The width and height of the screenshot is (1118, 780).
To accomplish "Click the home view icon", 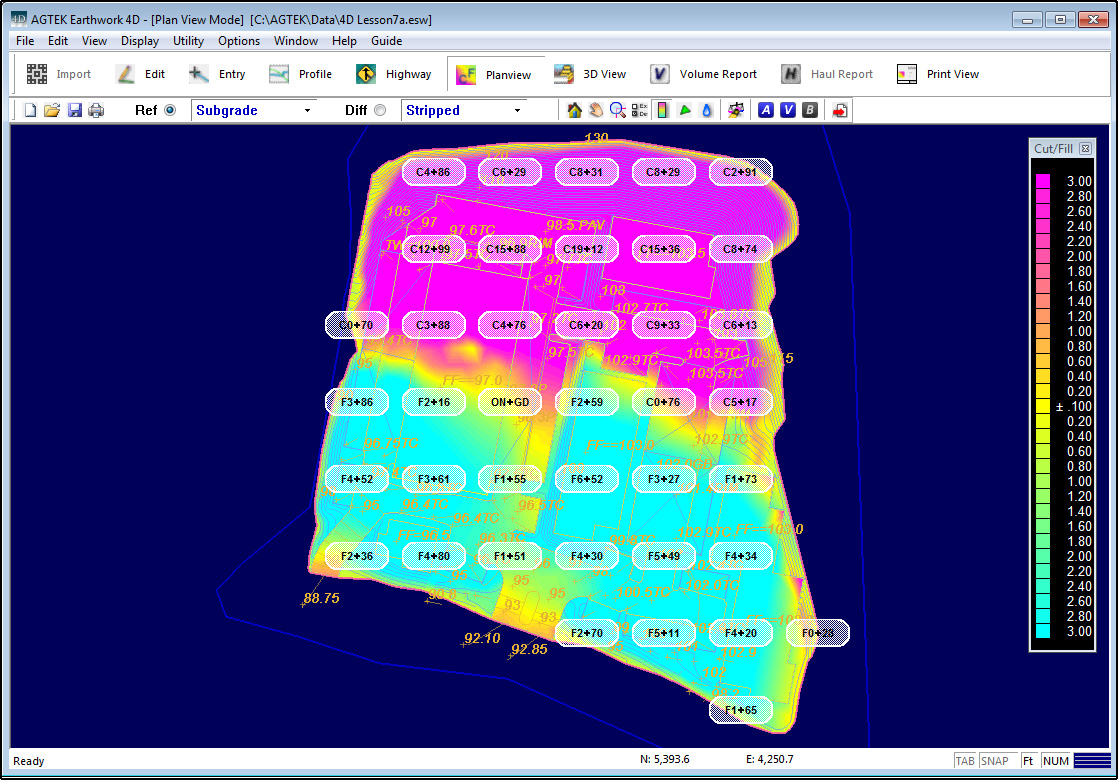I will (575, 110).
